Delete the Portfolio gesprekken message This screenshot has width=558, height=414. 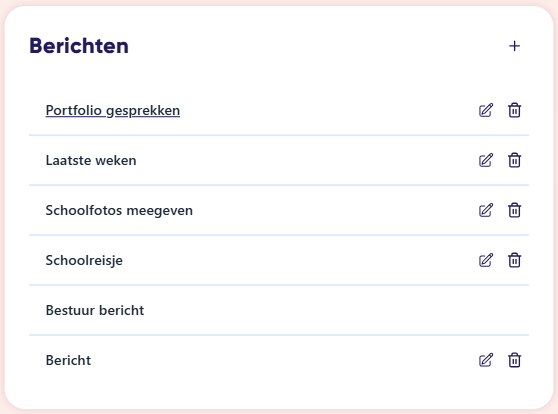tap(514, 110)
